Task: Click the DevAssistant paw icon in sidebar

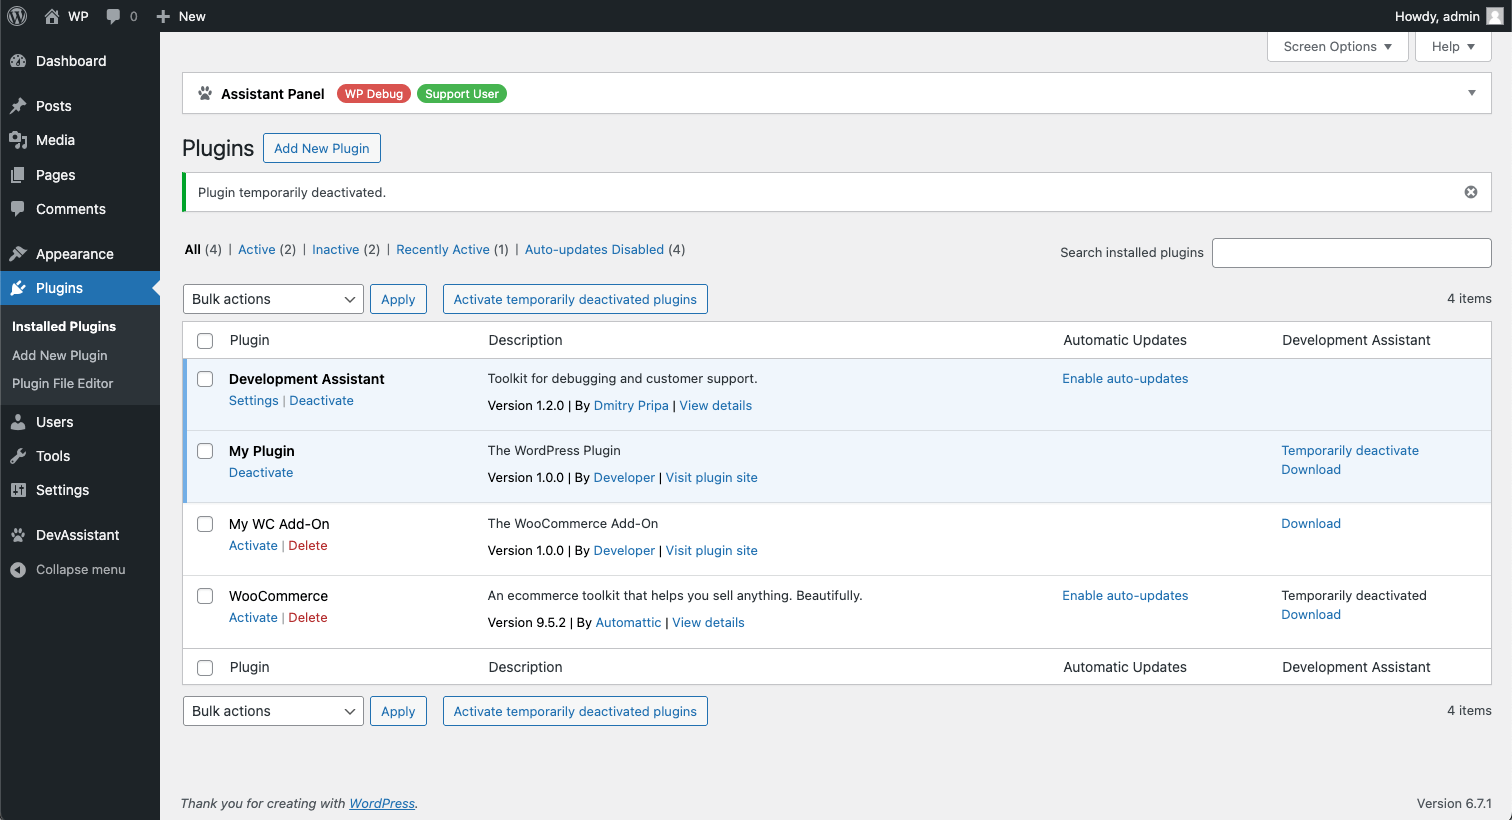Action: tap(18, 535)
